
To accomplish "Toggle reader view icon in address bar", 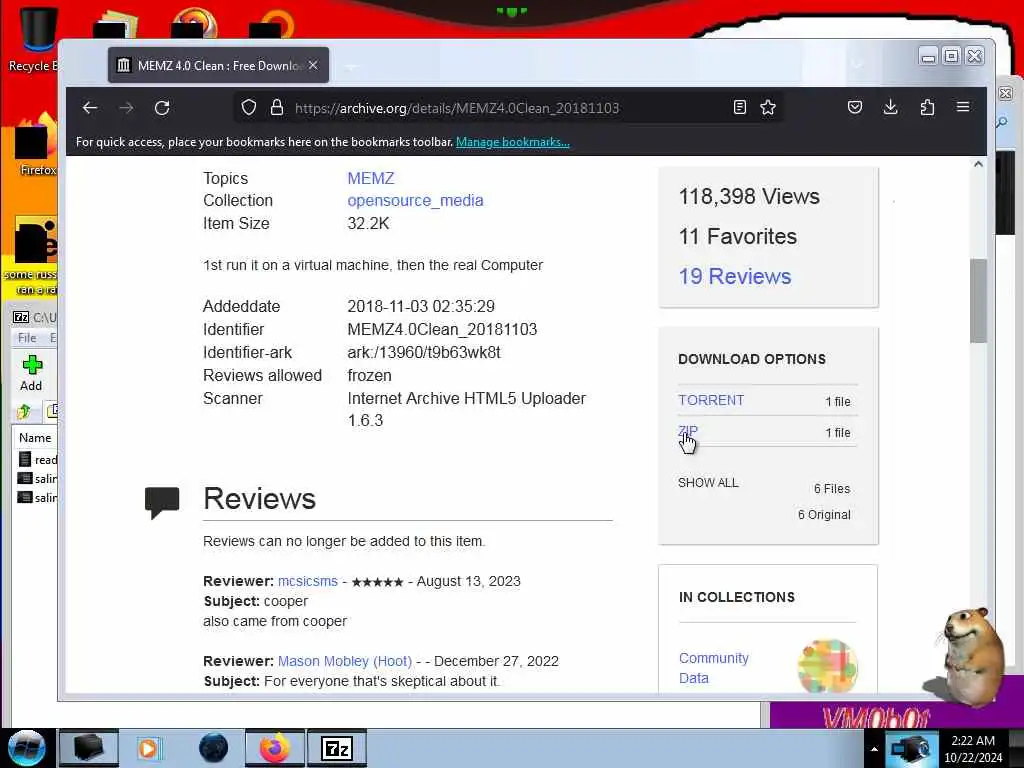I will click(739, 107).
